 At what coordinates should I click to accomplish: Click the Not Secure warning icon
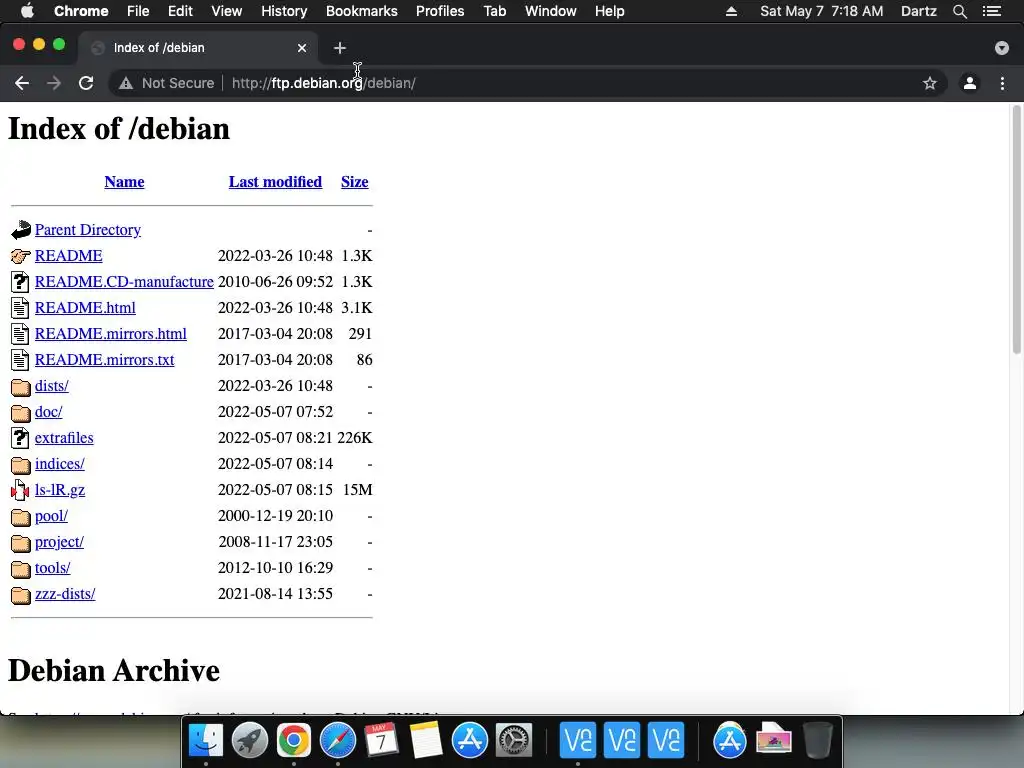point(125,83)
